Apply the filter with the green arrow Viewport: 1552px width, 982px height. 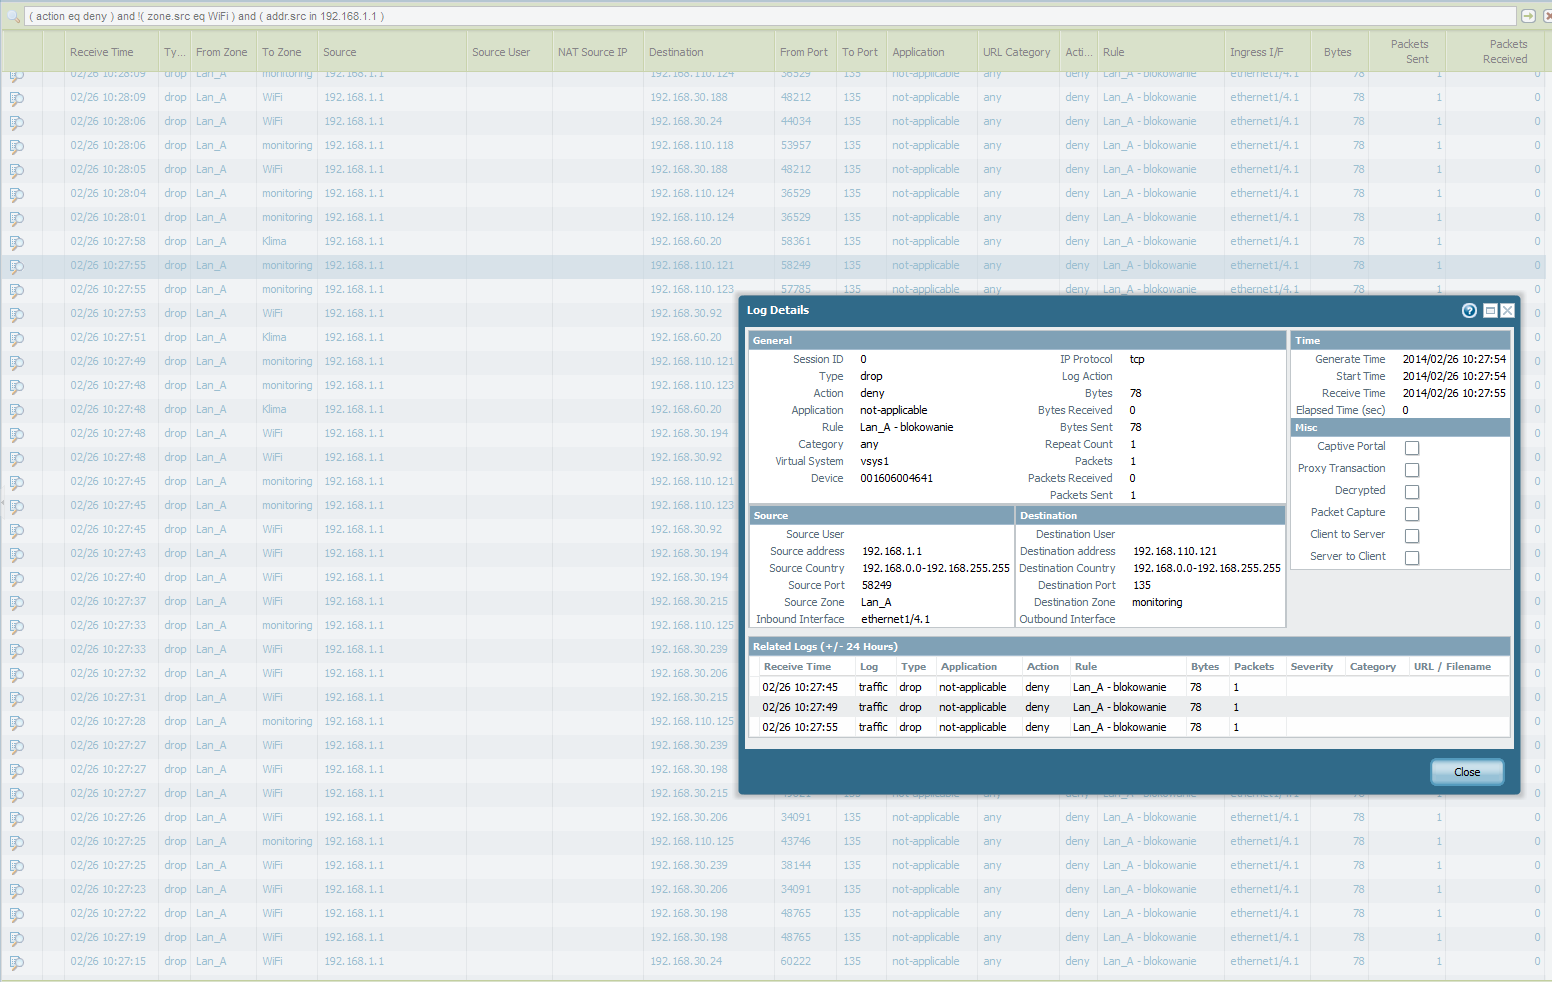pos(1527,16)
